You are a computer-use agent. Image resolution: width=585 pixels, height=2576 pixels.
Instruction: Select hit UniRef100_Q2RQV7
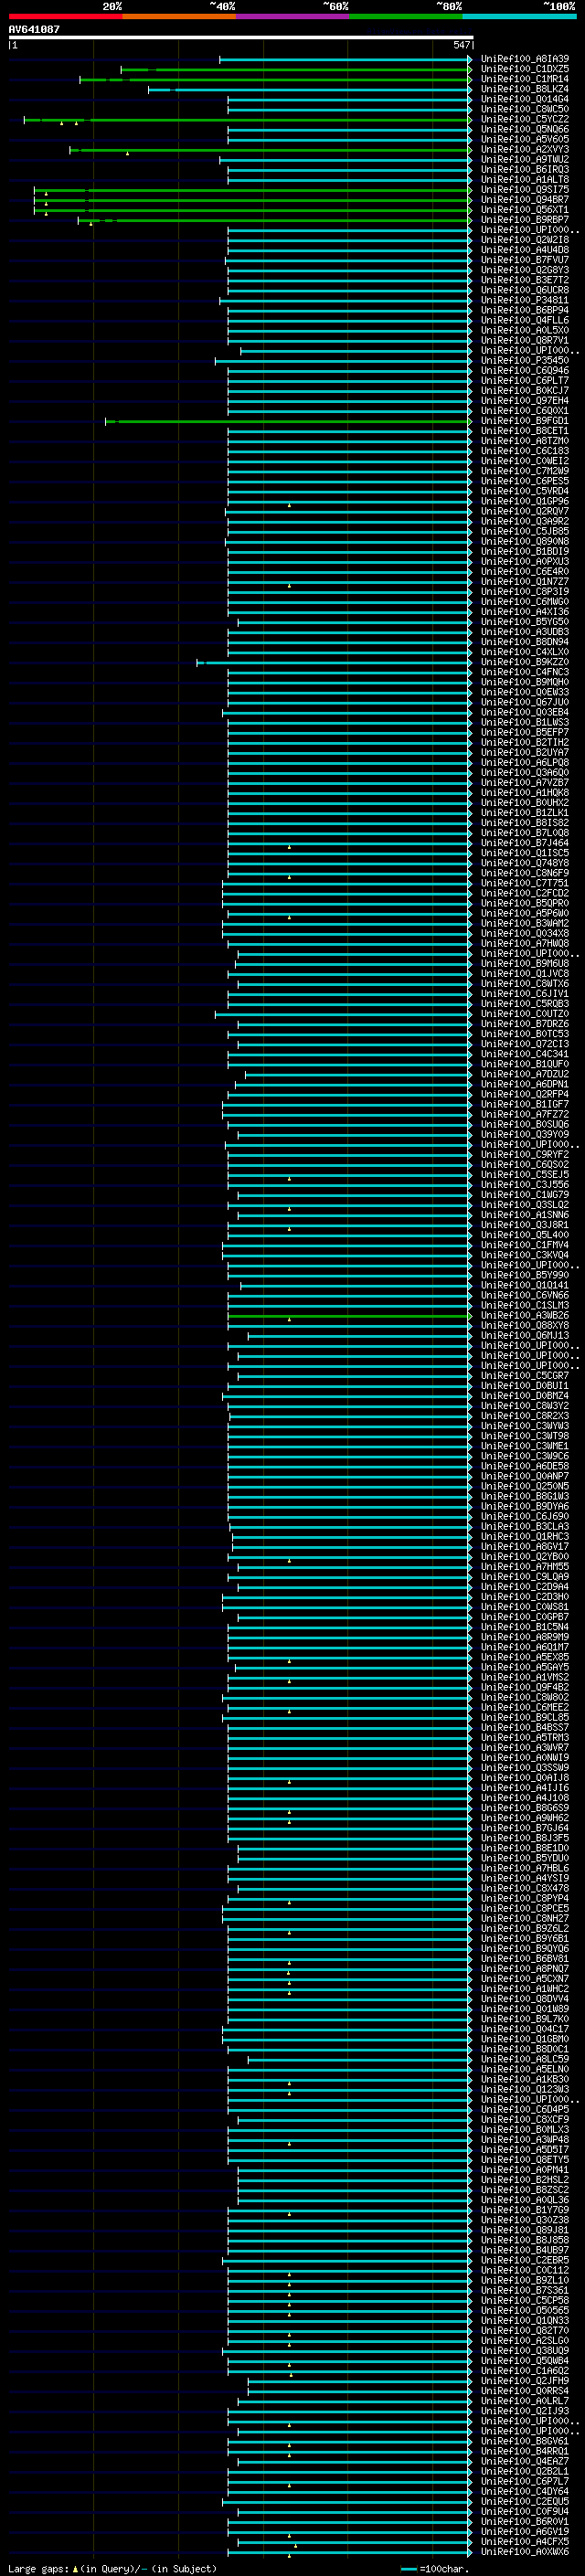click(x=524, y=511)
